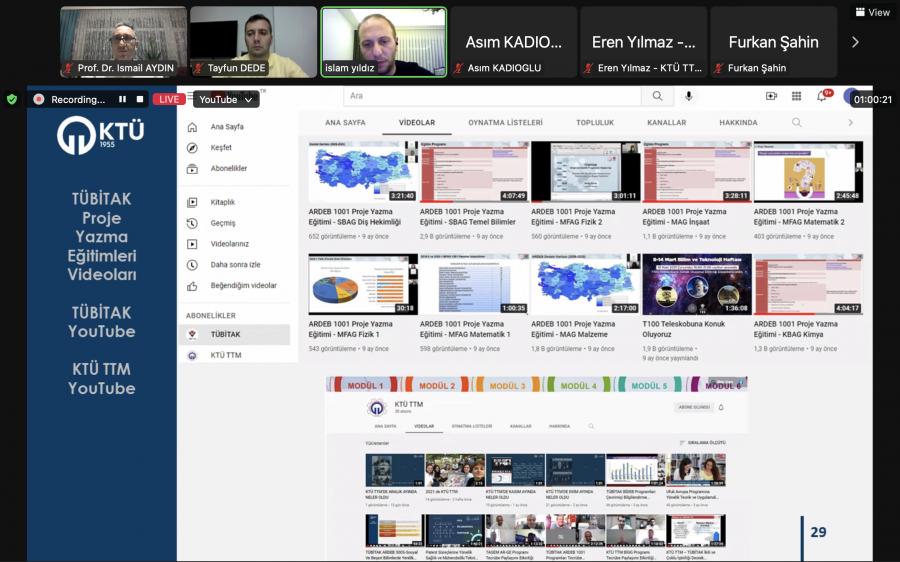The height and width of the screenshot is (562, 900).
Task: Open TÜBİTAK Proje Yazma Eğitimleri Videoları link
Action: coord(102,237)
